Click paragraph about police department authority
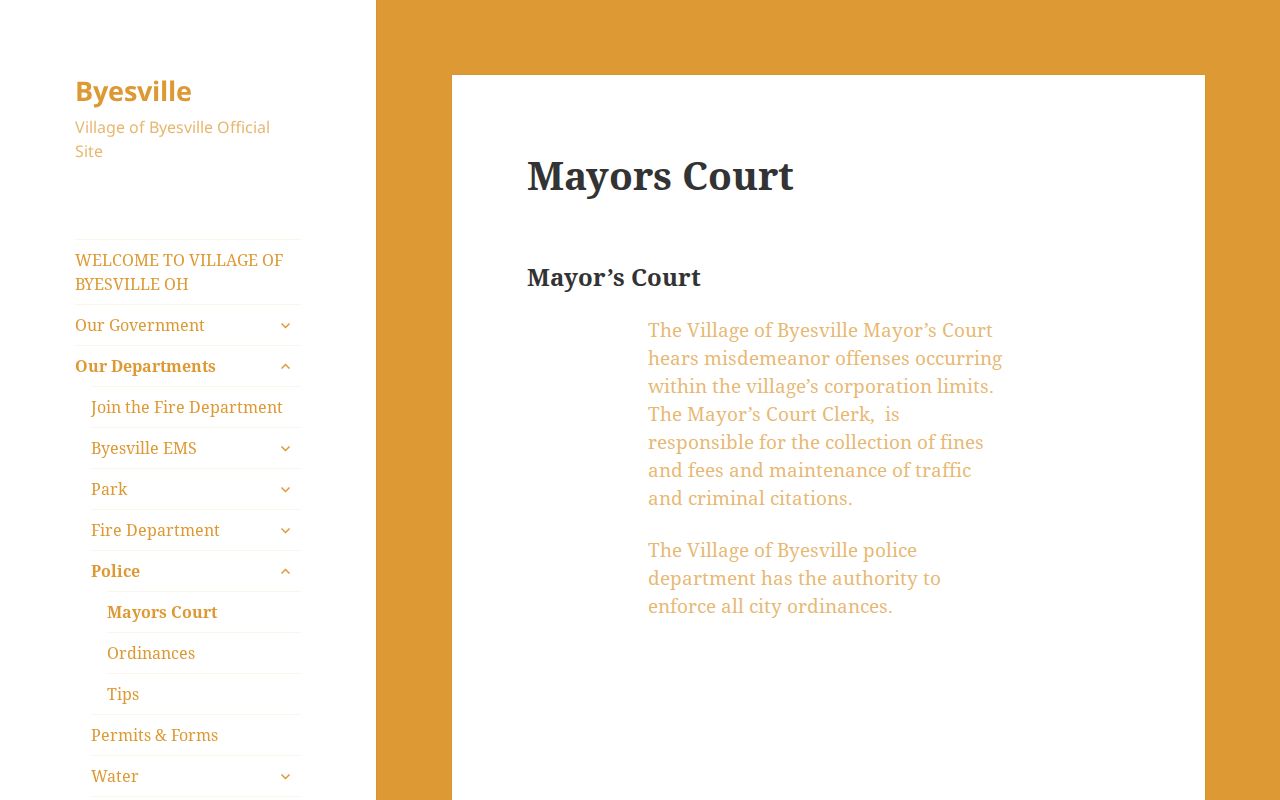Image resolution: width=1280 pixels, height=800 pixels. tap(795, 578)
